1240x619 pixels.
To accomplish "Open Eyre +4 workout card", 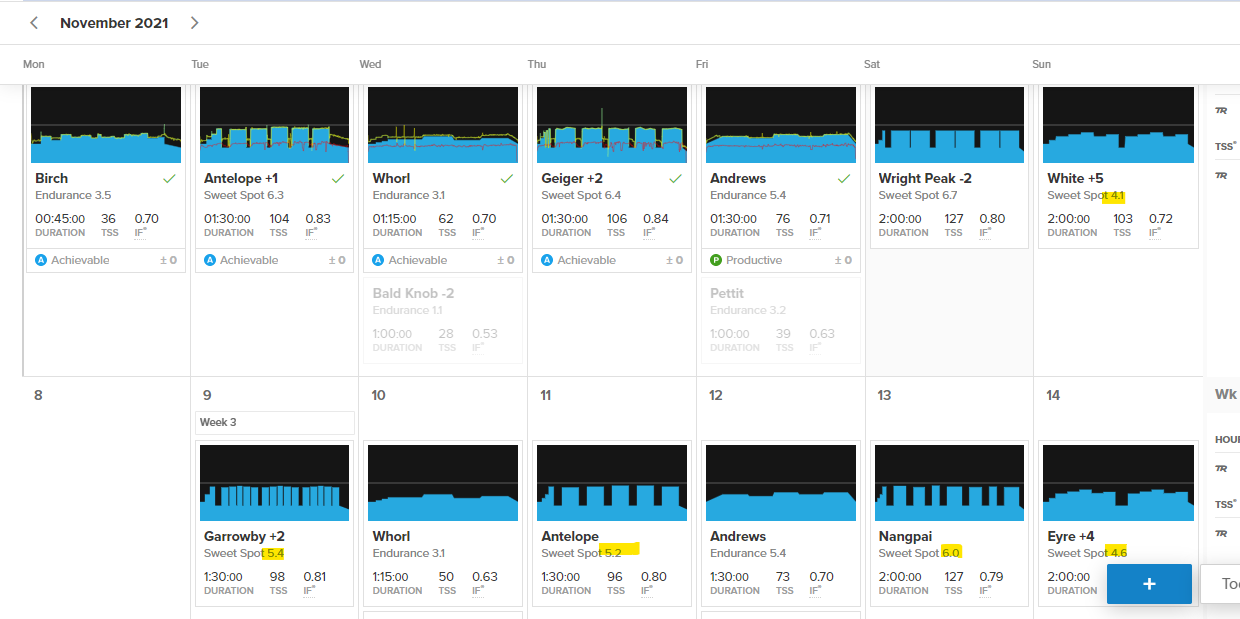I will point(1118,523).
